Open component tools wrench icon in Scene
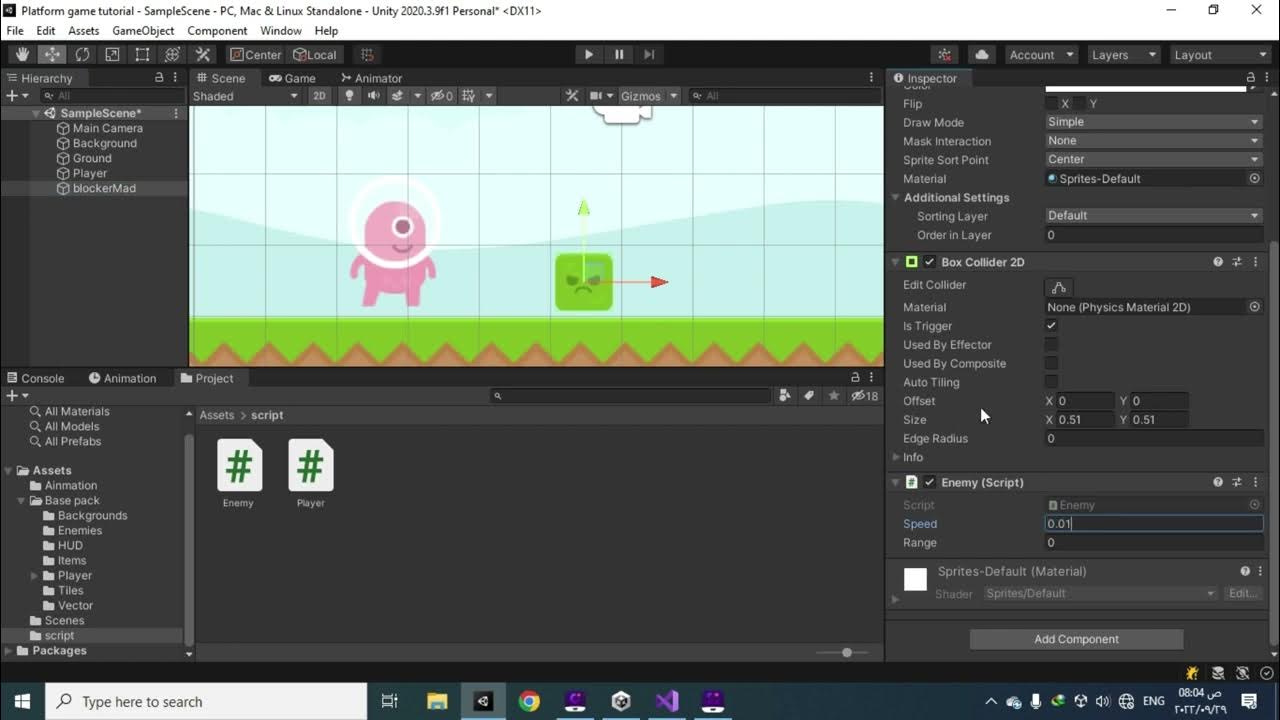 pyautogui.click(x=572, y=96)
